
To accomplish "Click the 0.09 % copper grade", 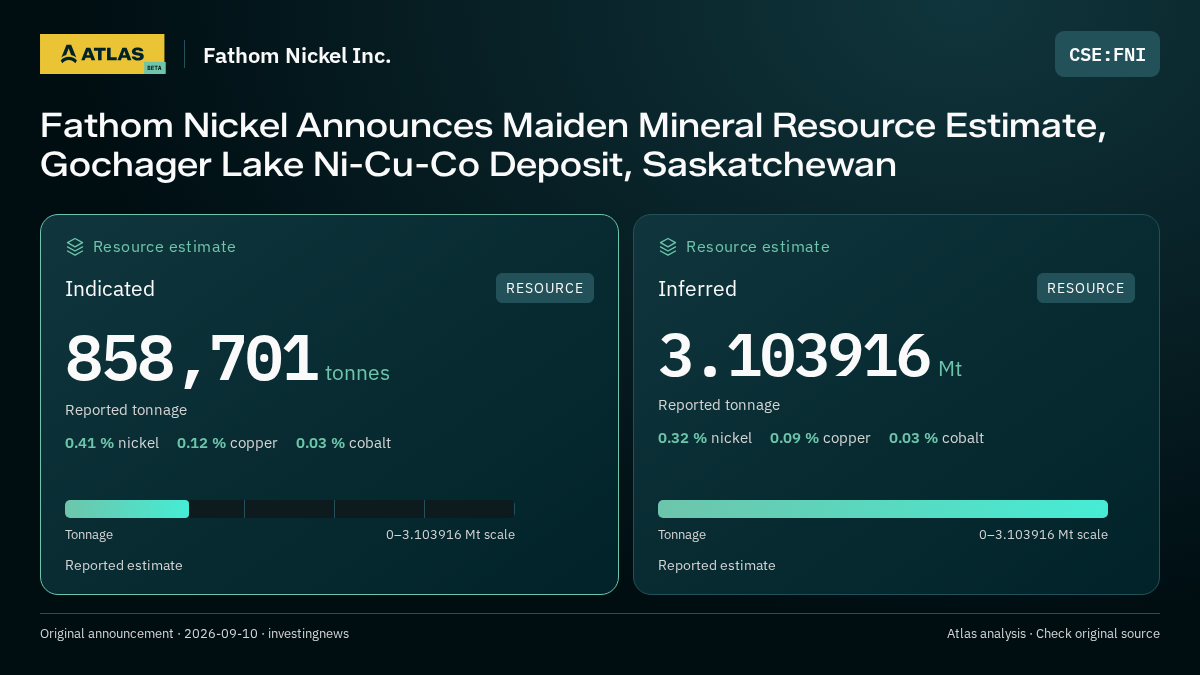I will [820, 438].
